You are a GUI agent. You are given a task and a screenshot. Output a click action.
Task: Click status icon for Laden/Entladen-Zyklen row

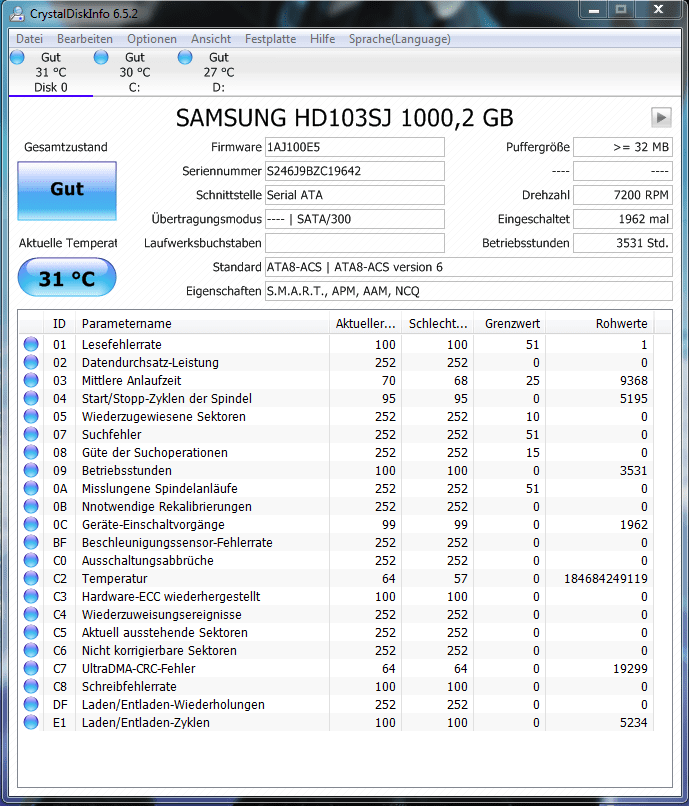31,722
